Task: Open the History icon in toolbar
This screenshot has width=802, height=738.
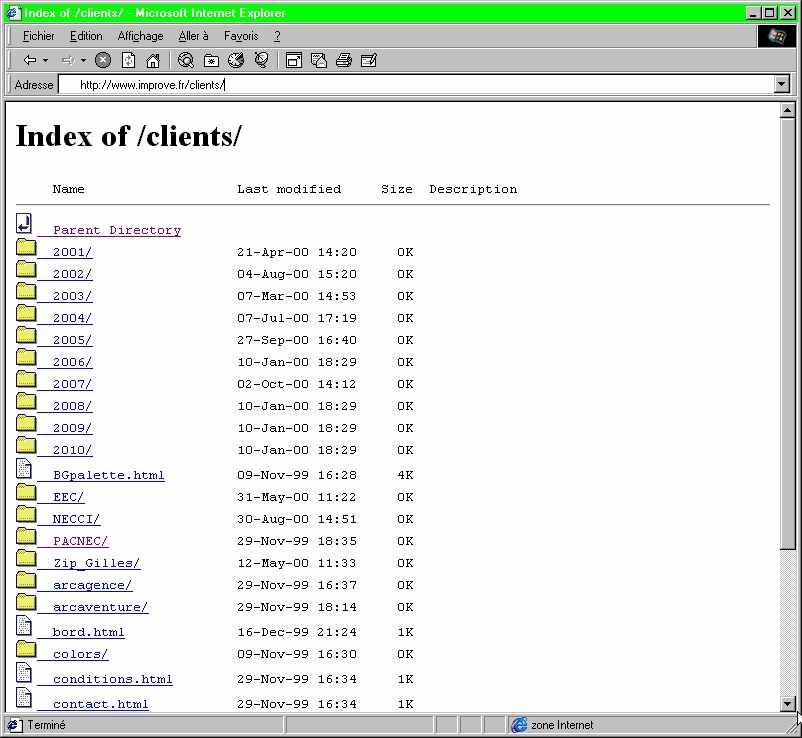Action: 236,60
